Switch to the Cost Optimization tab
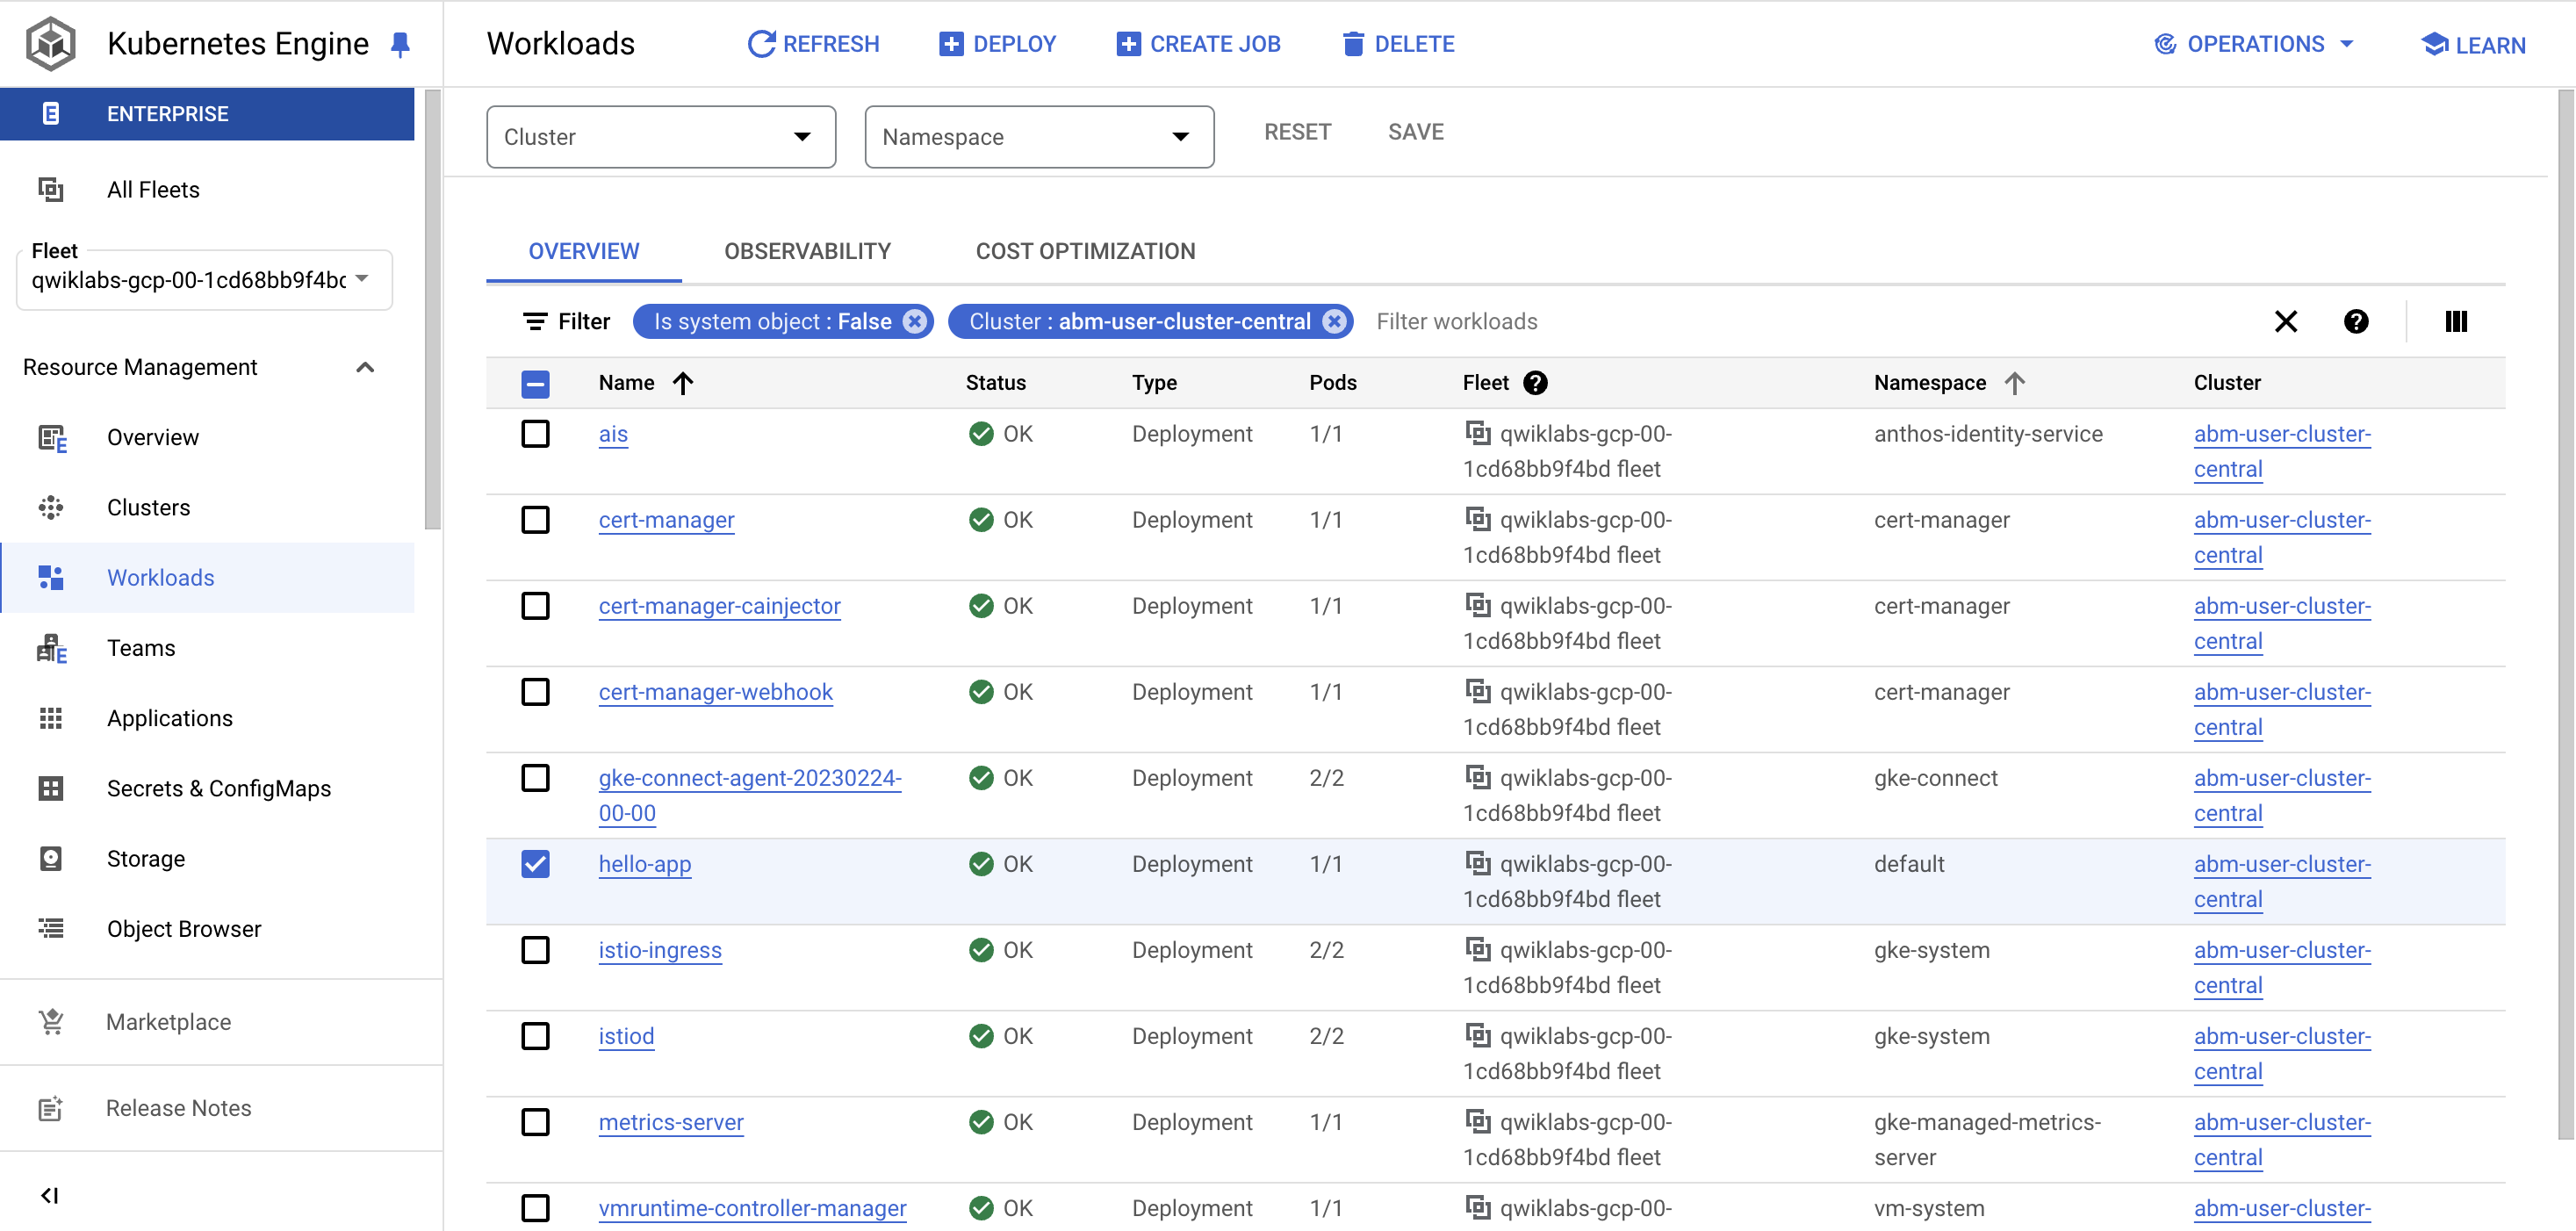Screen dimensions: 2576x1231 (x=1085, y=251)
